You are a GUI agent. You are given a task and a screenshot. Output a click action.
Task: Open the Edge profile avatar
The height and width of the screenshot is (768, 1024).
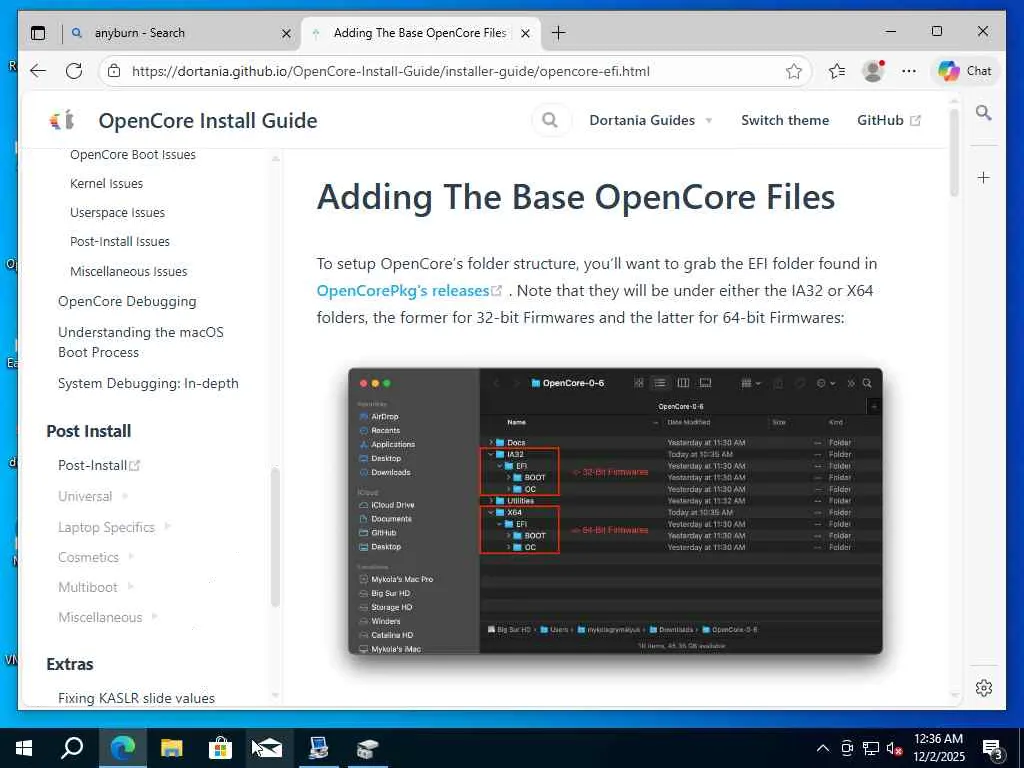872,71
